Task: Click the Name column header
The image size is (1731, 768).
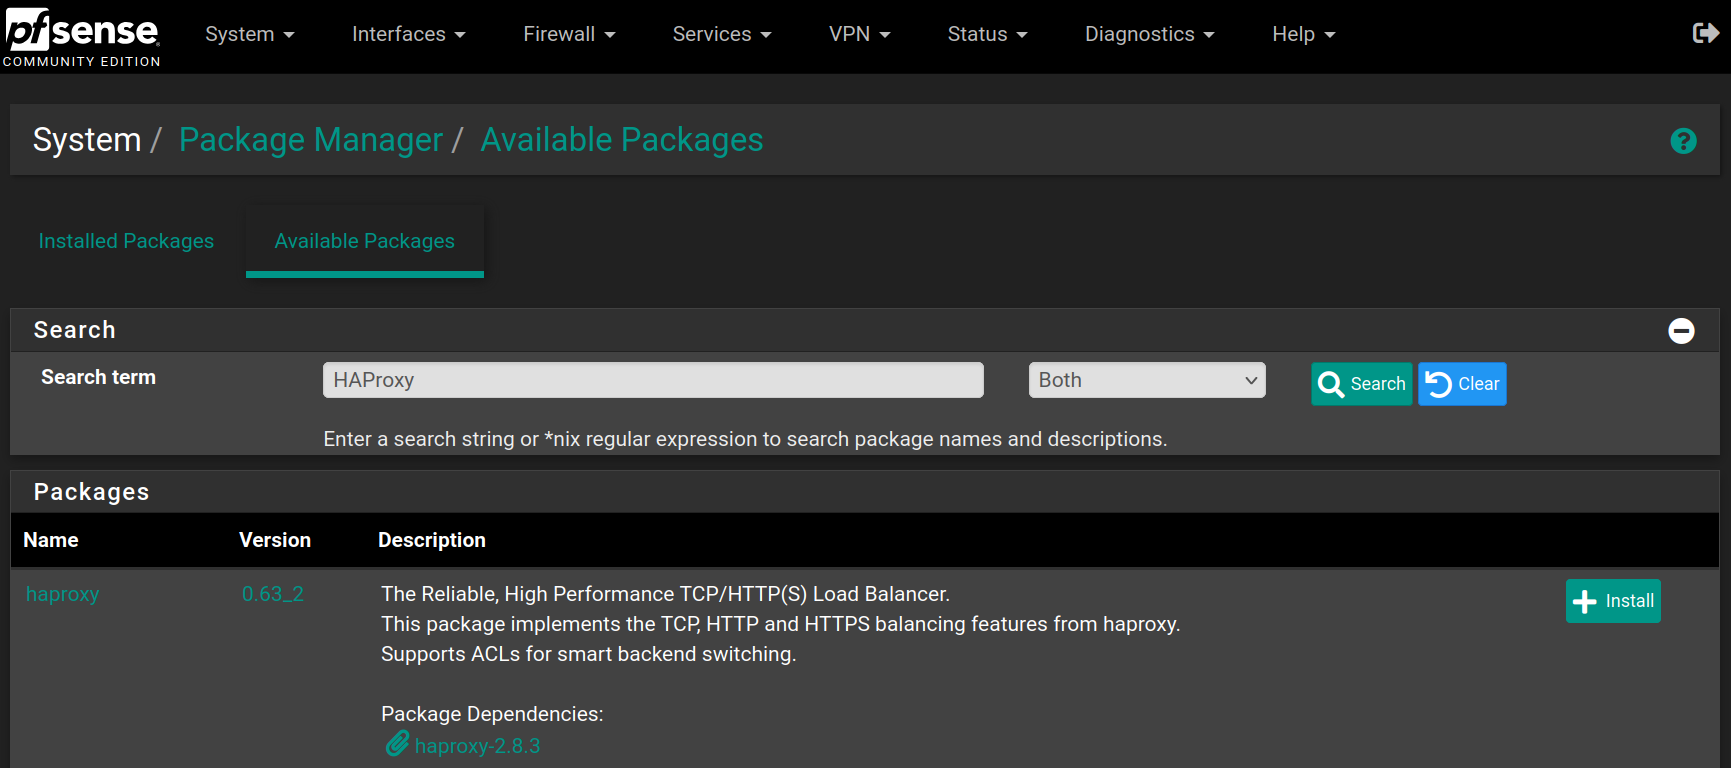Action: coord(51,540)
